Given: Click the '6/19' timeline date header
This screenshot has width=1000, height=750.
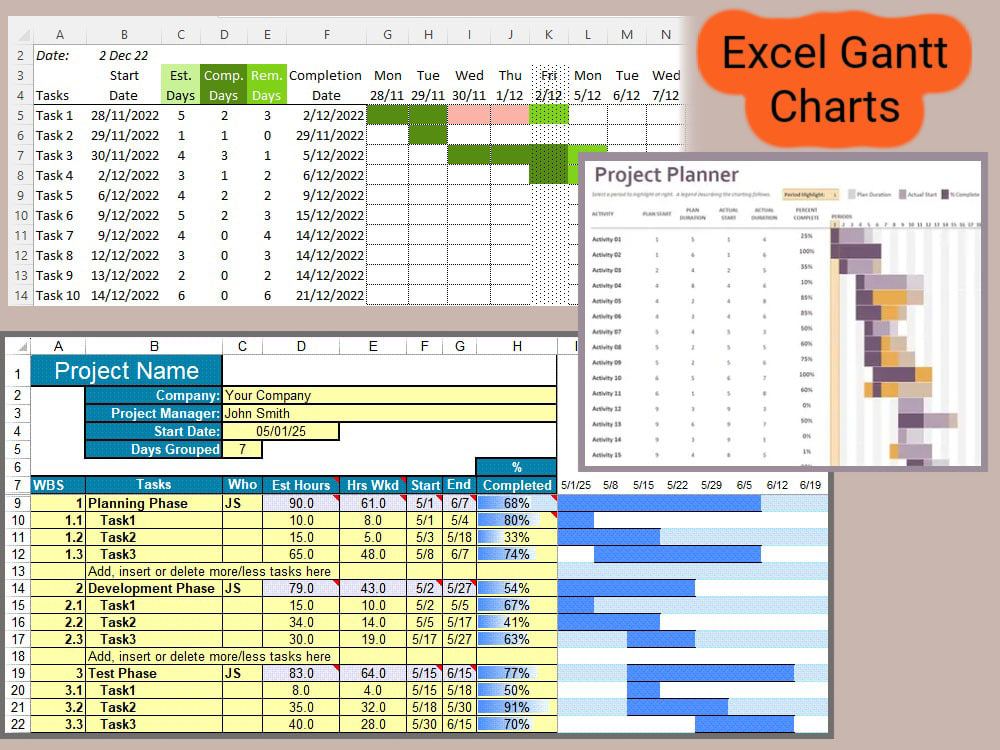Looking at the screenshot, I should pos(810,485).
